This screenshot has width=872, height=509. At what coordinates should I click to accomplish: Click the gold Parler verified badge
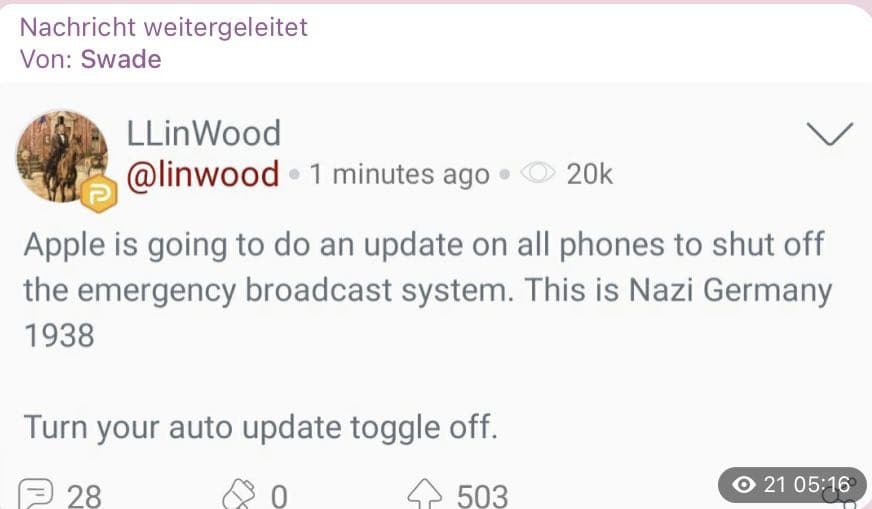pyautogui.click(x=99, y=194)
